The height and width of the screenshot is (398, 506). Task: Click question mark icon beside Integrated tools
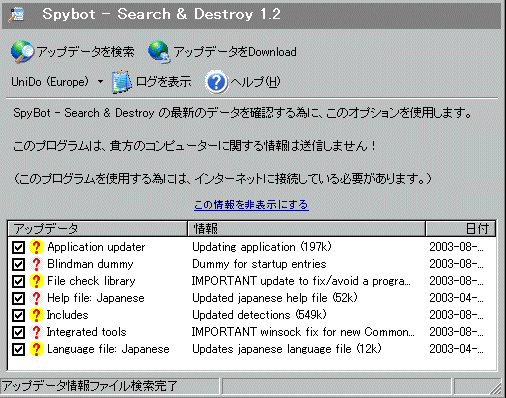[x=36, y=332]
